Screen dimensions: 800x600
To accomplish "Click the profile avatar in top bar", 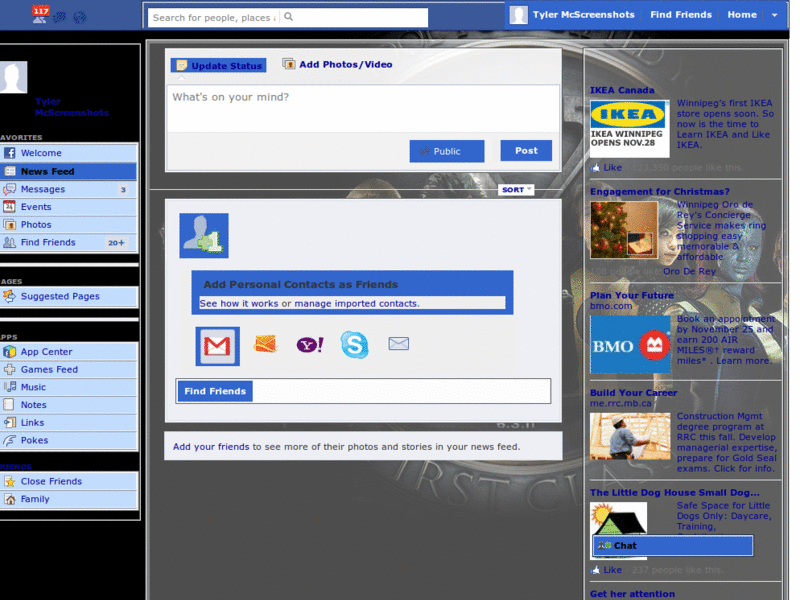I will coord(518,15).
